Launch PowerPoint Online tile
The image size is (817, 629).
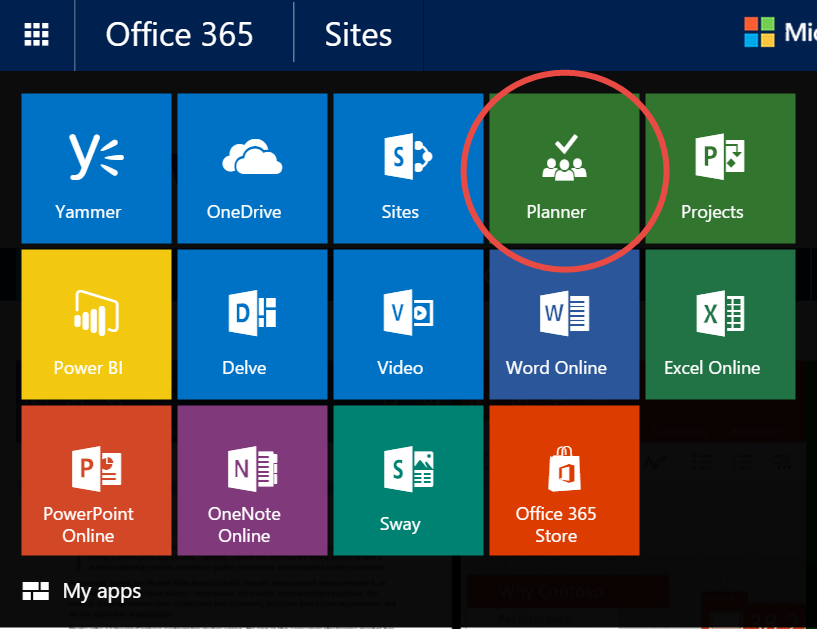(x=96, y=480)
